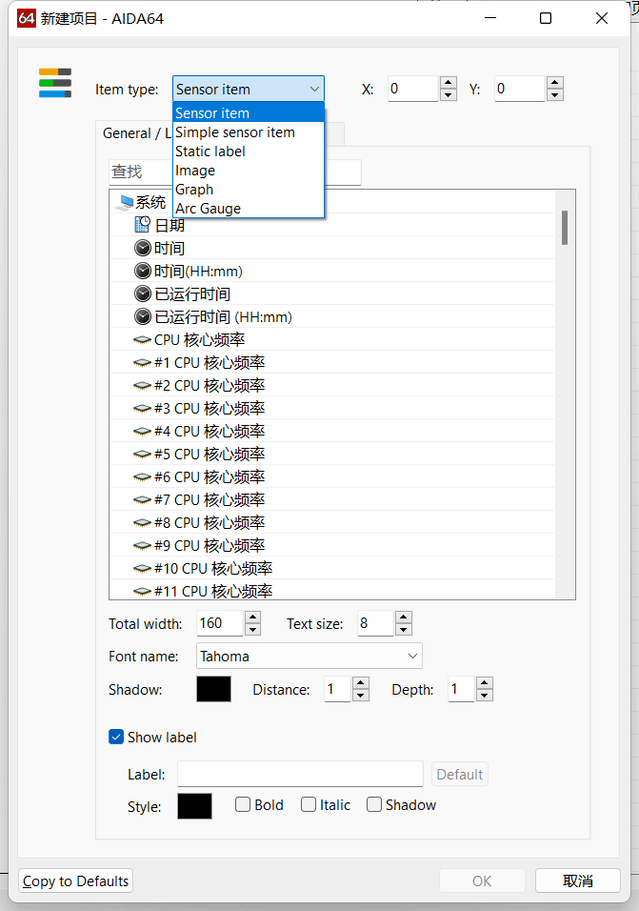639x911 pixels.
Task: Click the sensor list scrollbar thumb
Action: click(565, 227)
